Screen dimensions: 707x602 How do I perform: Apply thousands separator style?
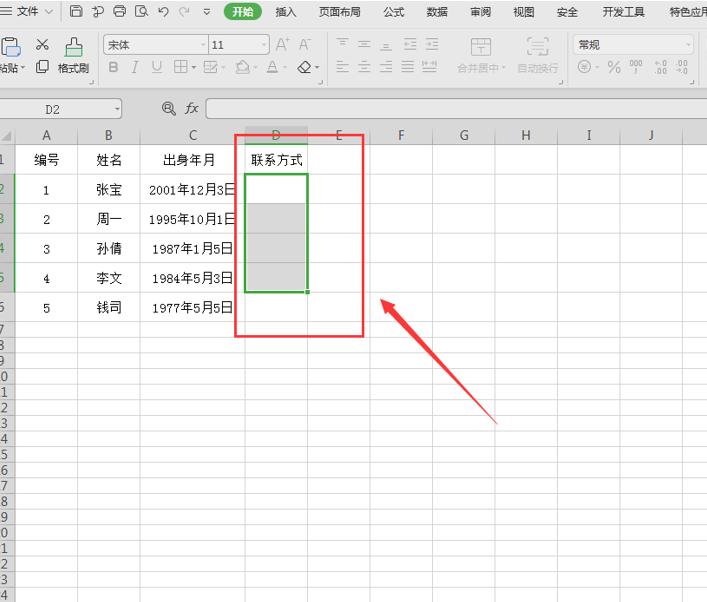636,67
